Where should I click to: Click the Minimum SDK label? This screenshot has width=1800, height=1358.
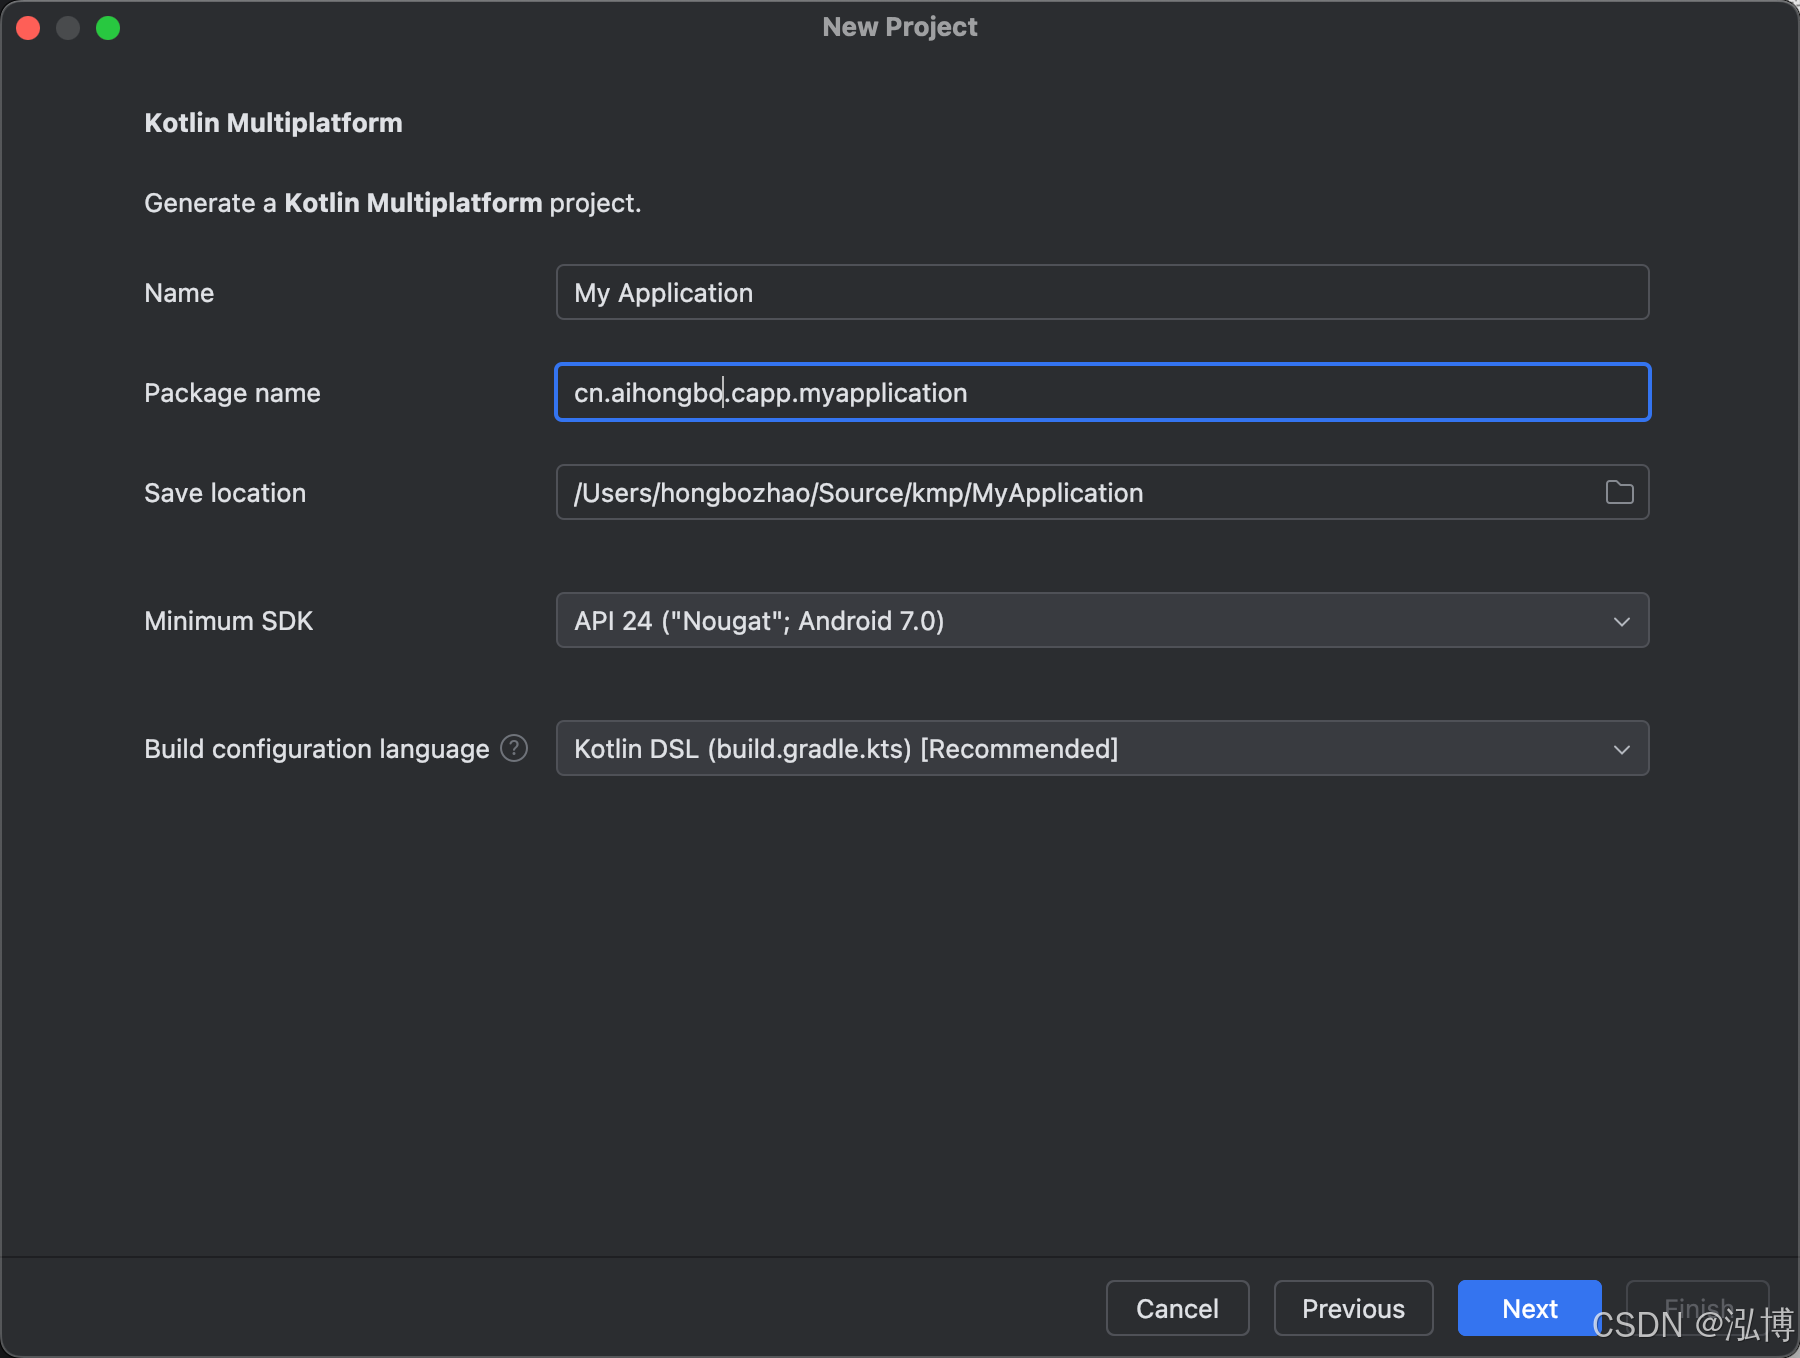(228, 621)
